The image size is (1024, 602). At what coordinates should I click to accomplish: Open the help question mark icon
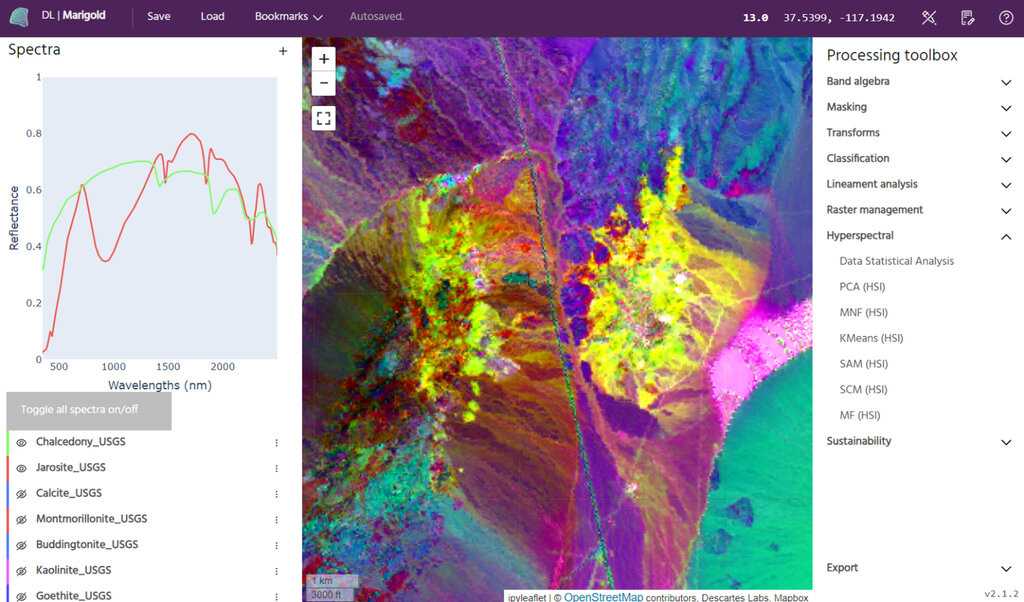point(1006,17)
